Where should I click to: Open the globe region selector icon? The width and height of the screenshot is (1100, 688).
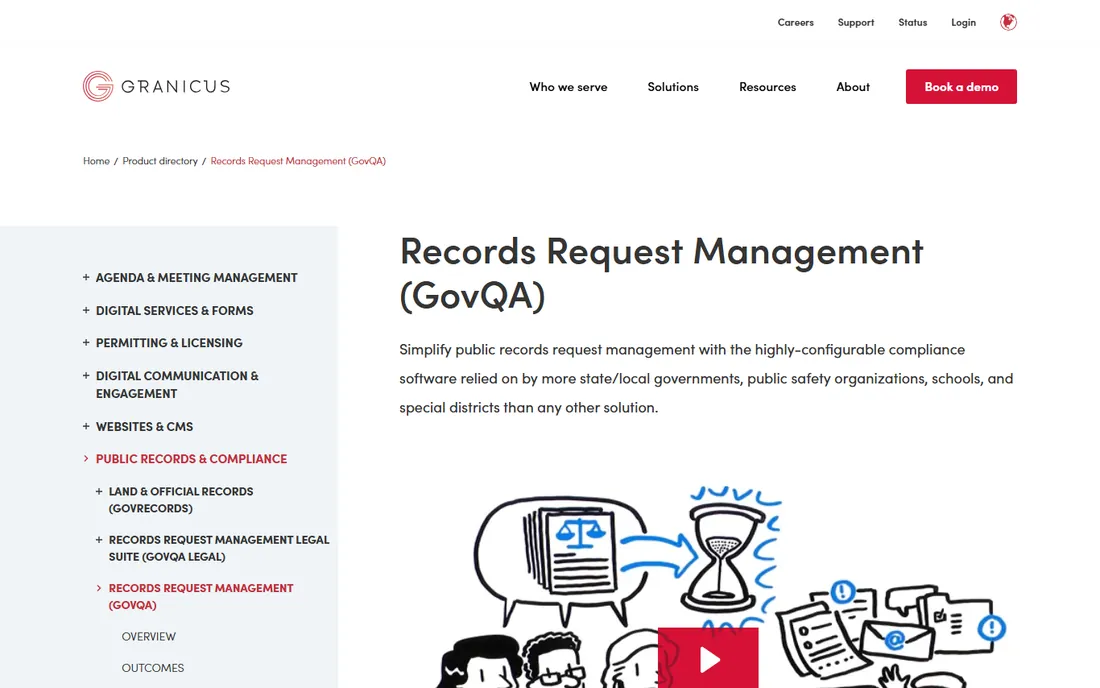tap(1008, 22)
